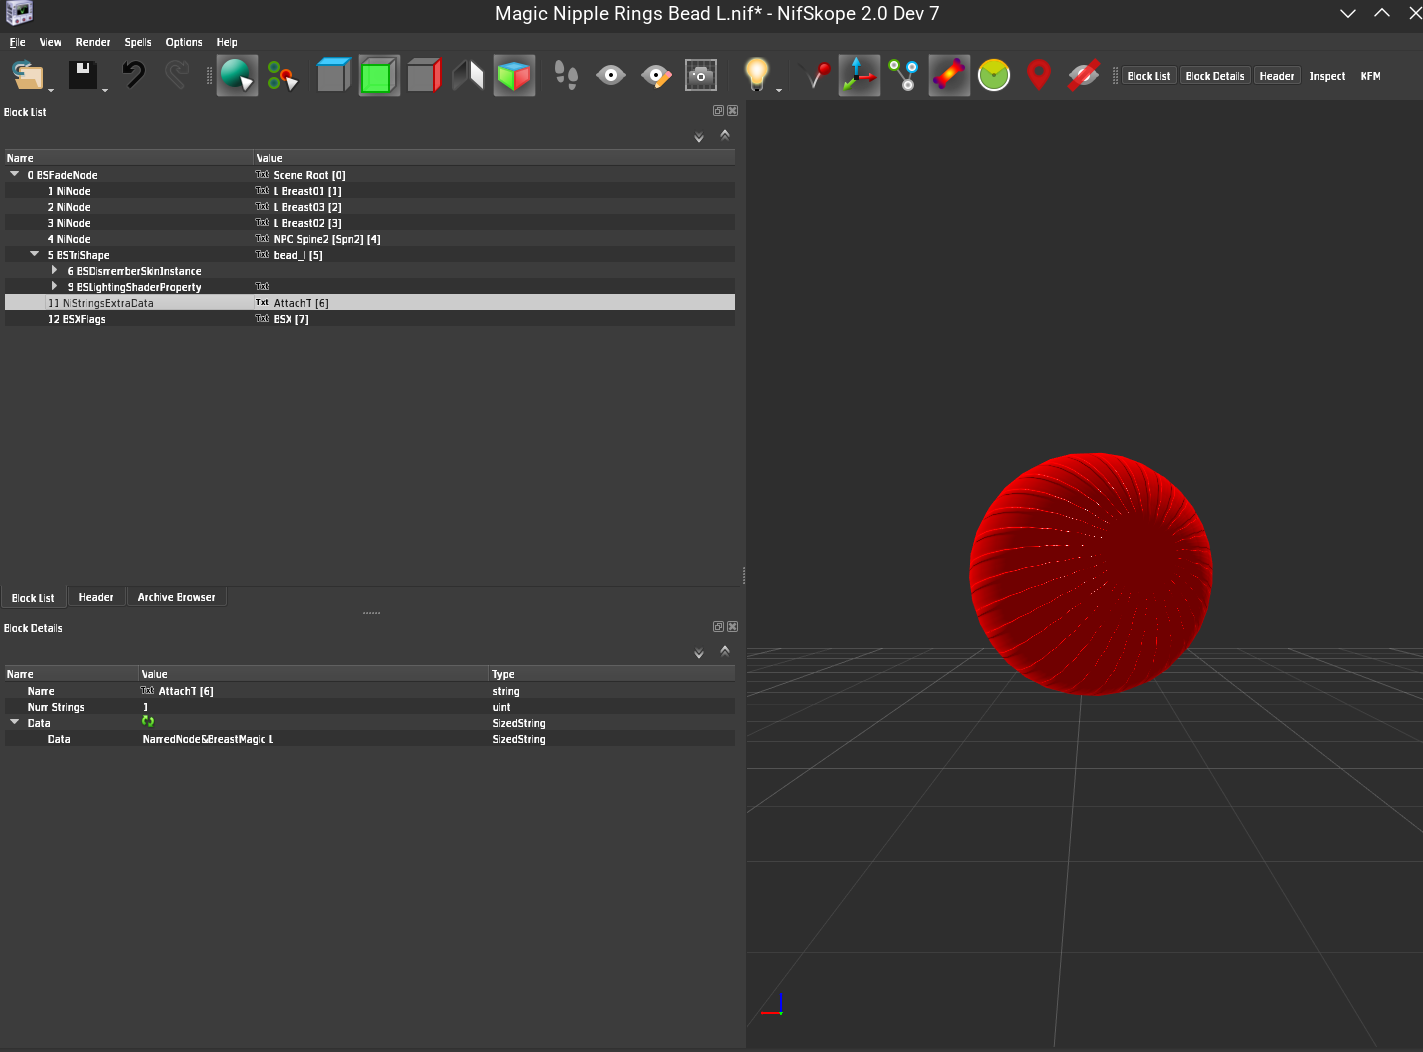Toggle the textures gradient icon
Viewport: 1423px width, 1052px height.
pos(949,76)
